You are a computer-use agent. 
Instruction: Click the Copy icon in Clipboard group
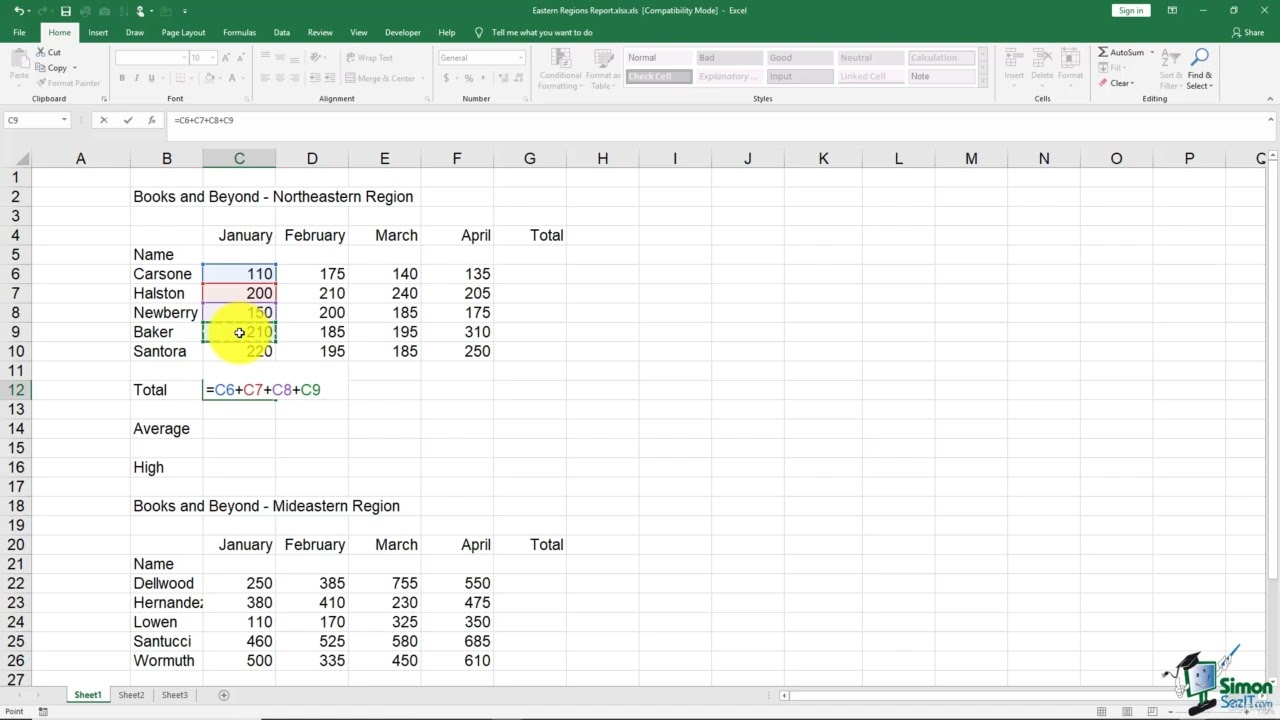click(41, 68)
